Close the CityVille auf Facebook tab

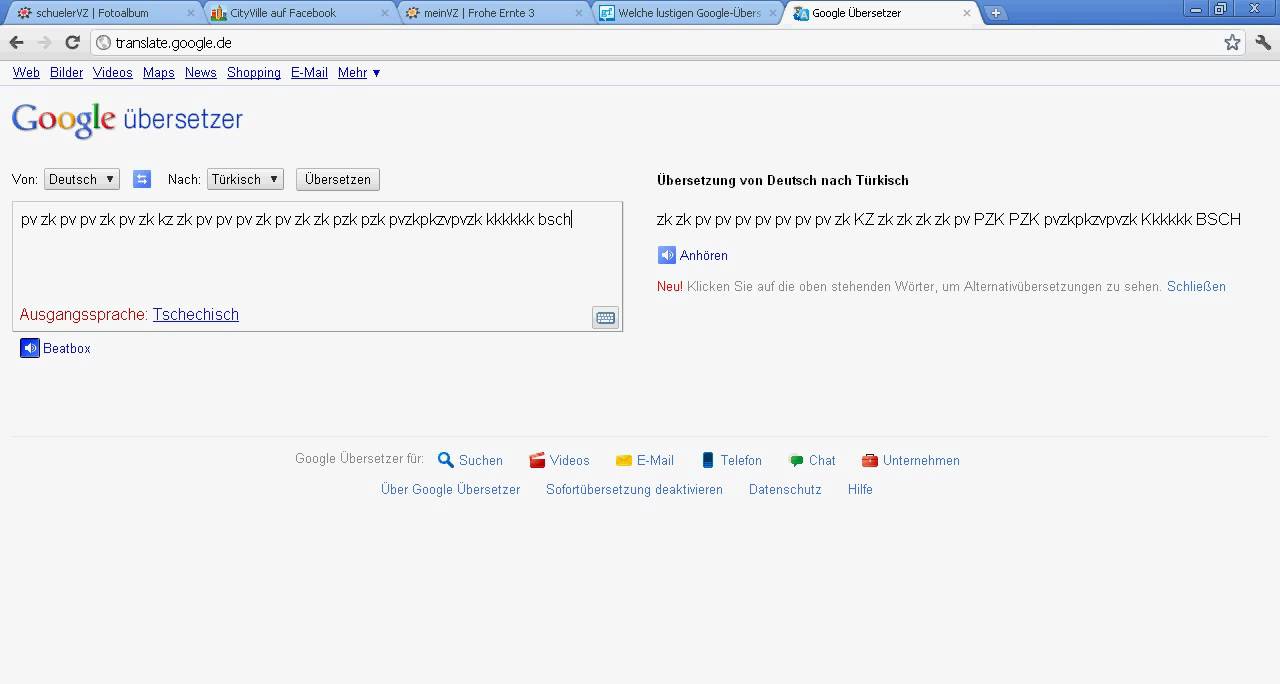384,13
